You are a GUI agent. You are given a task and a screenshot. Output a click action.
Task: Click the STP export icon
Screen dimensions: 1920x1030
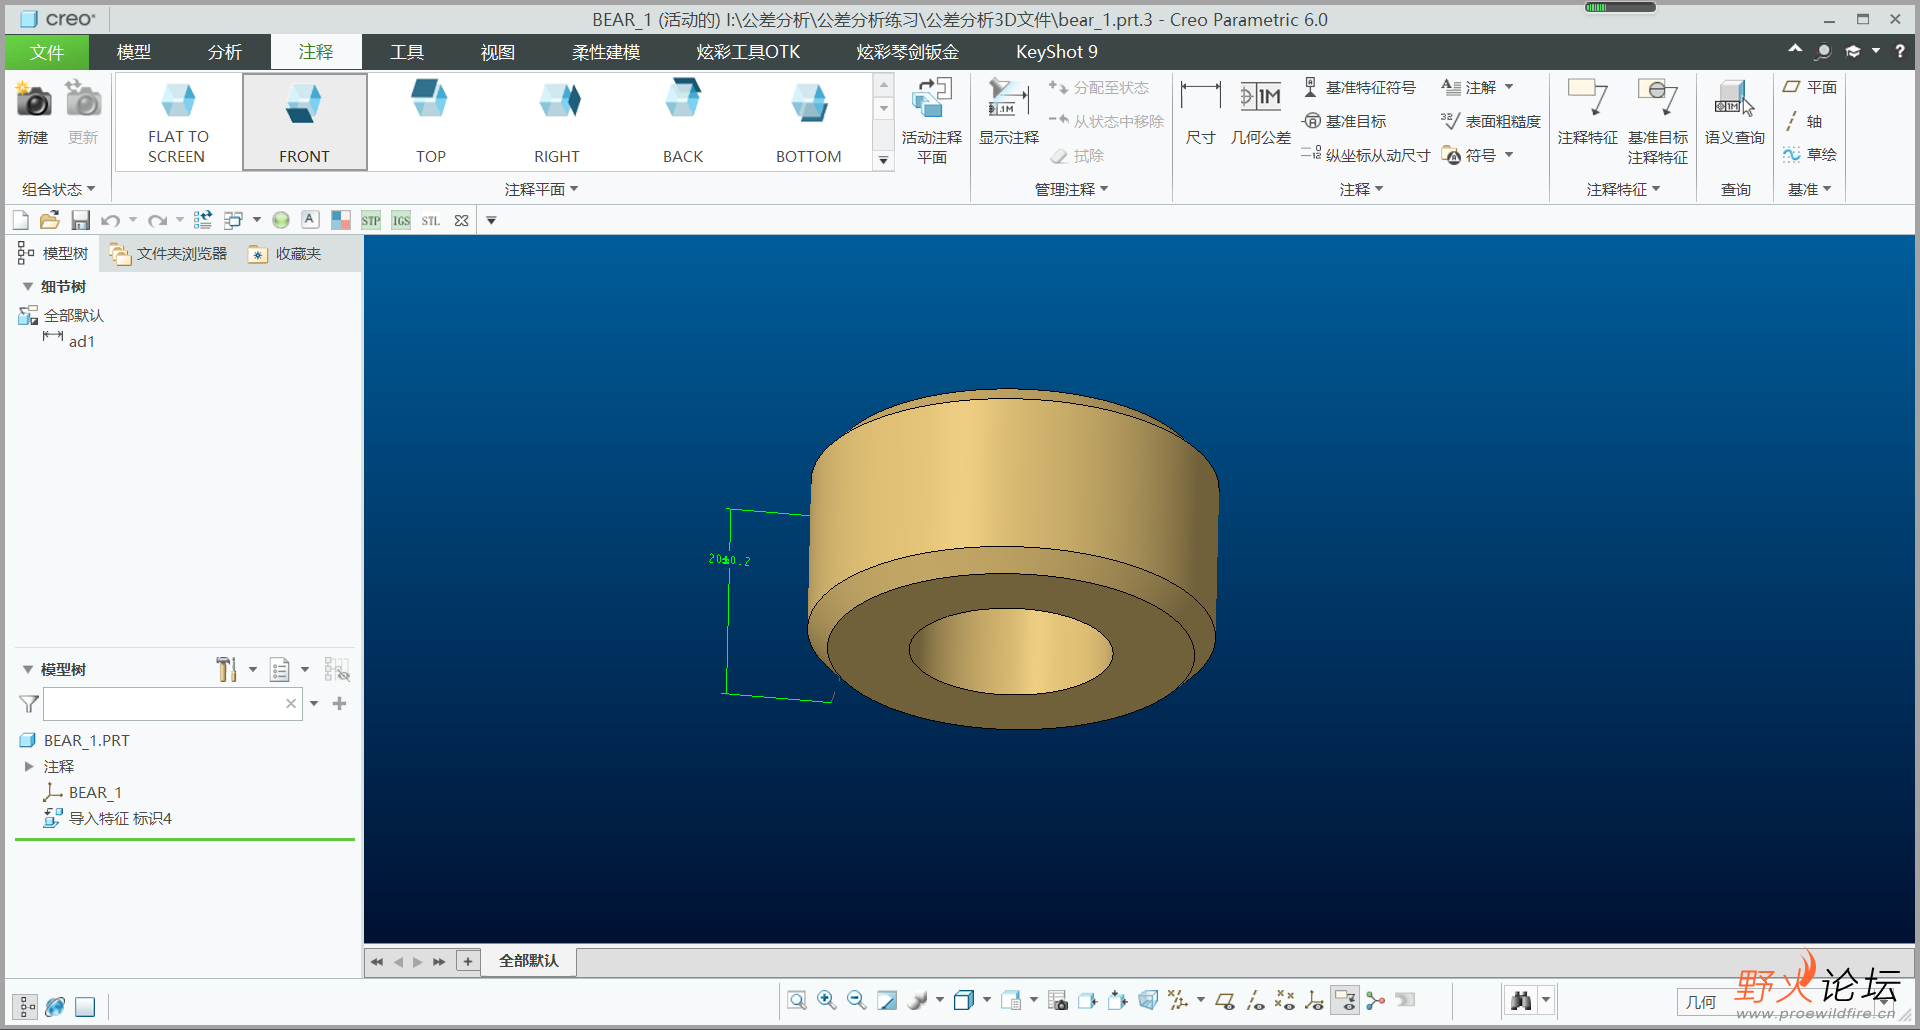click(x=371, y=220)
